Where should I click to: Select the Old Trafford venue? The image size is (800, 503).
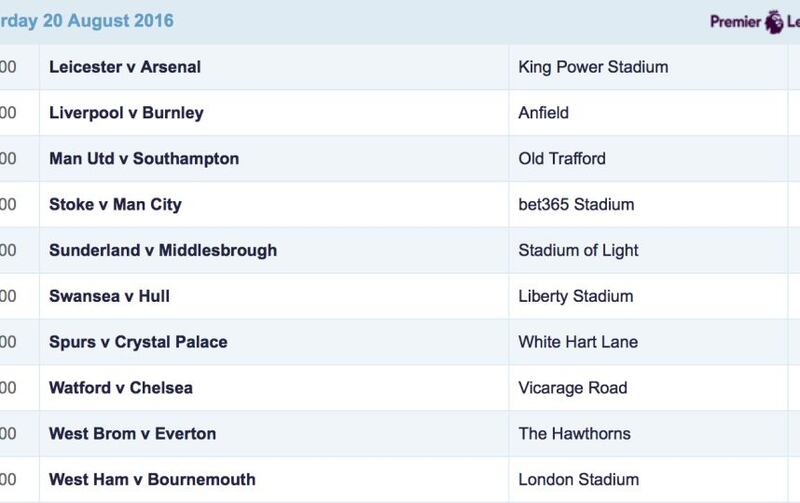(562, 159)
